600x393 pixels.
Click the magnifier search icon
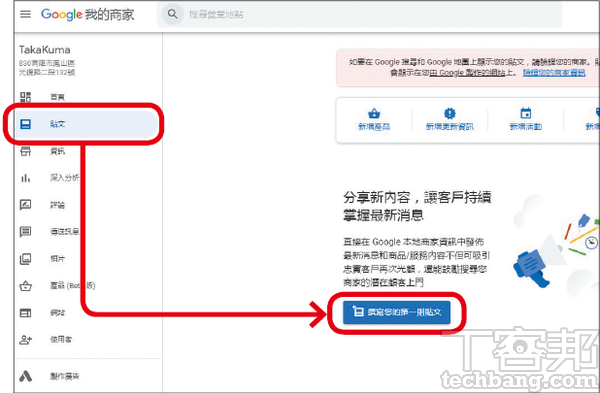(173, 15)
